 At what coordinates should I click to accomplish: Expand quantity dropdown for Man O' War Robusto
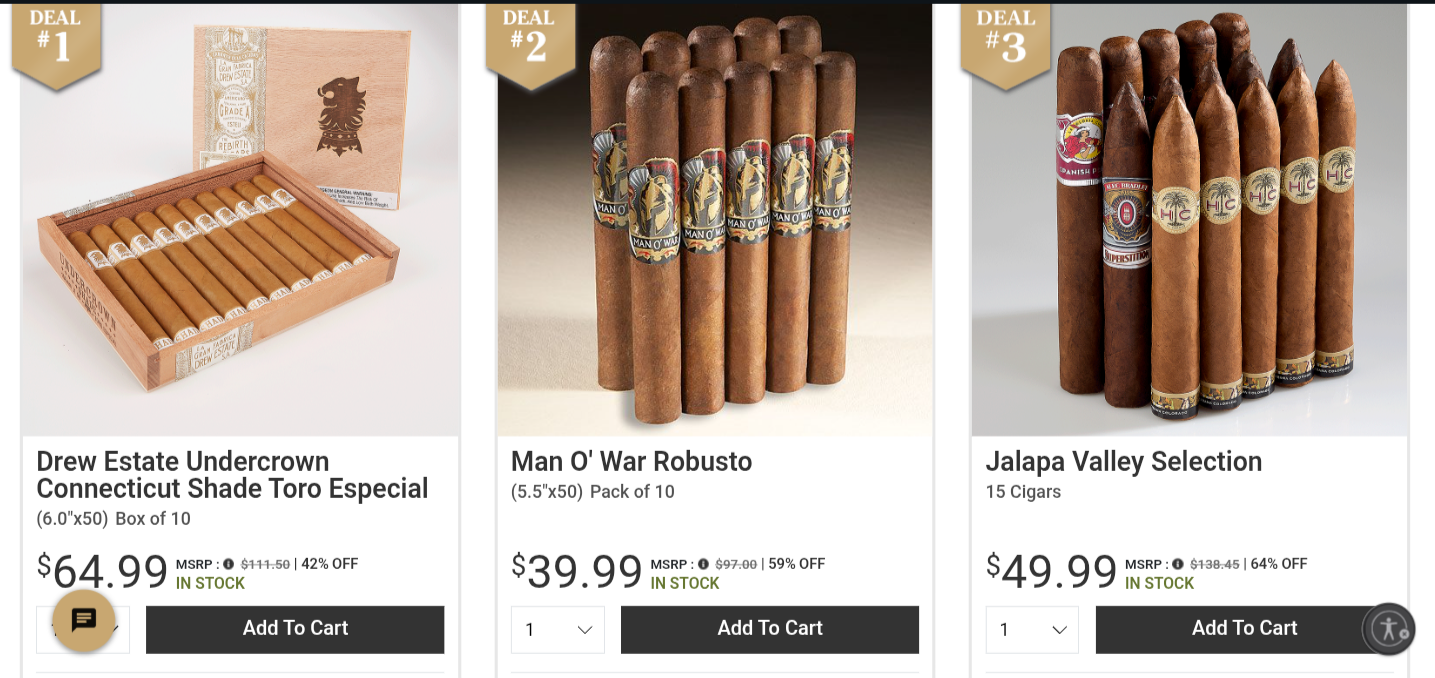(x=558, y=630)
